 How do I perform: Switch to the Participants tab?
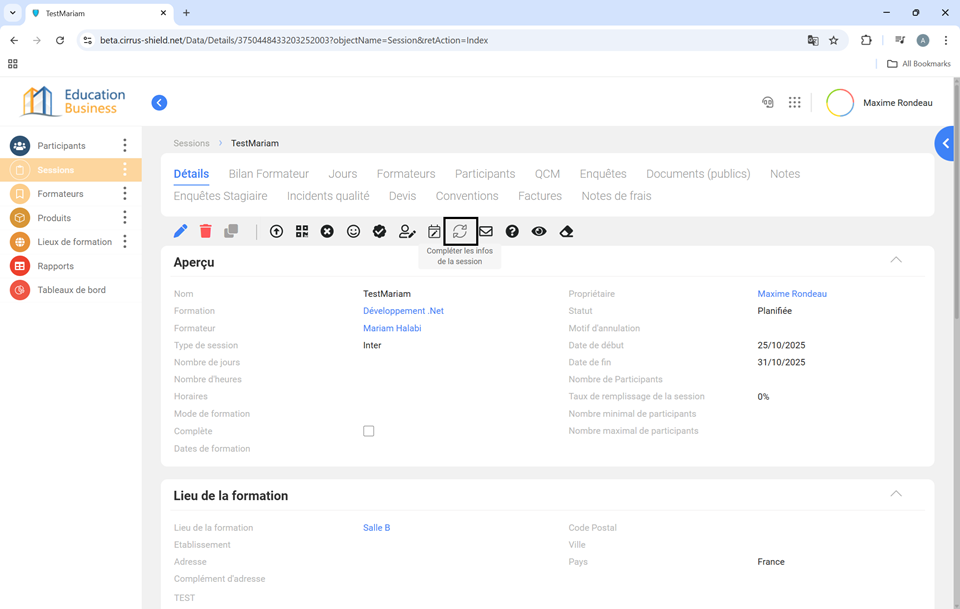click(x=485, y=174)
